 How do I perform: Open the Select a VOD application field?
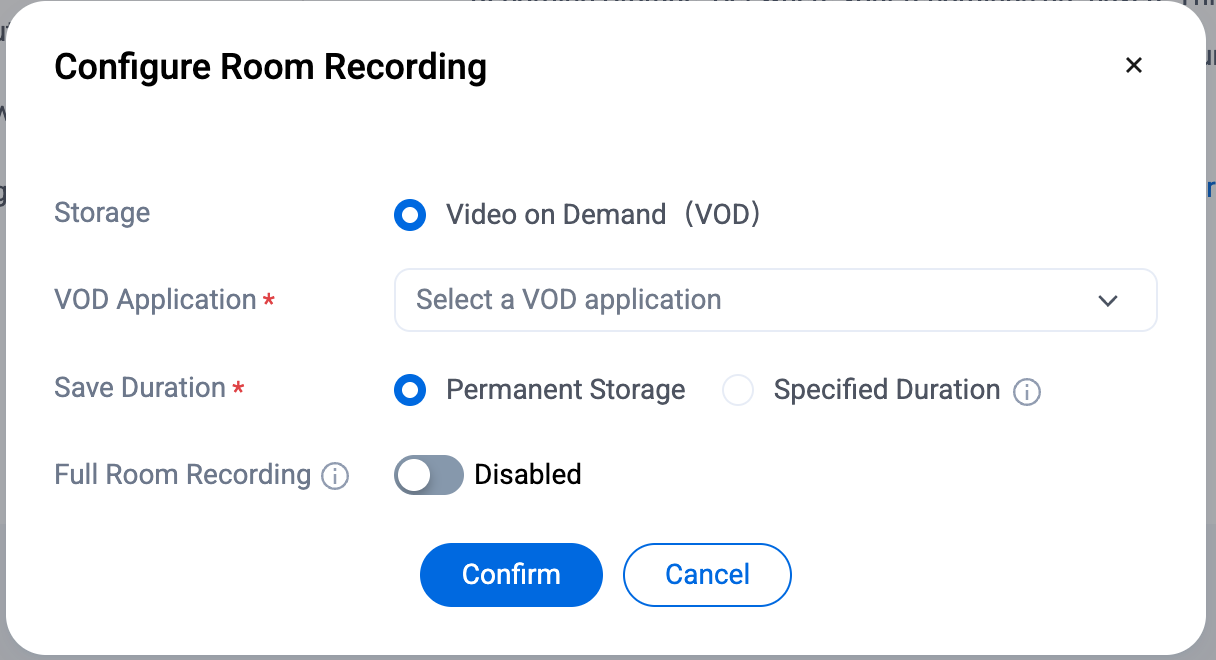point(740,300)
